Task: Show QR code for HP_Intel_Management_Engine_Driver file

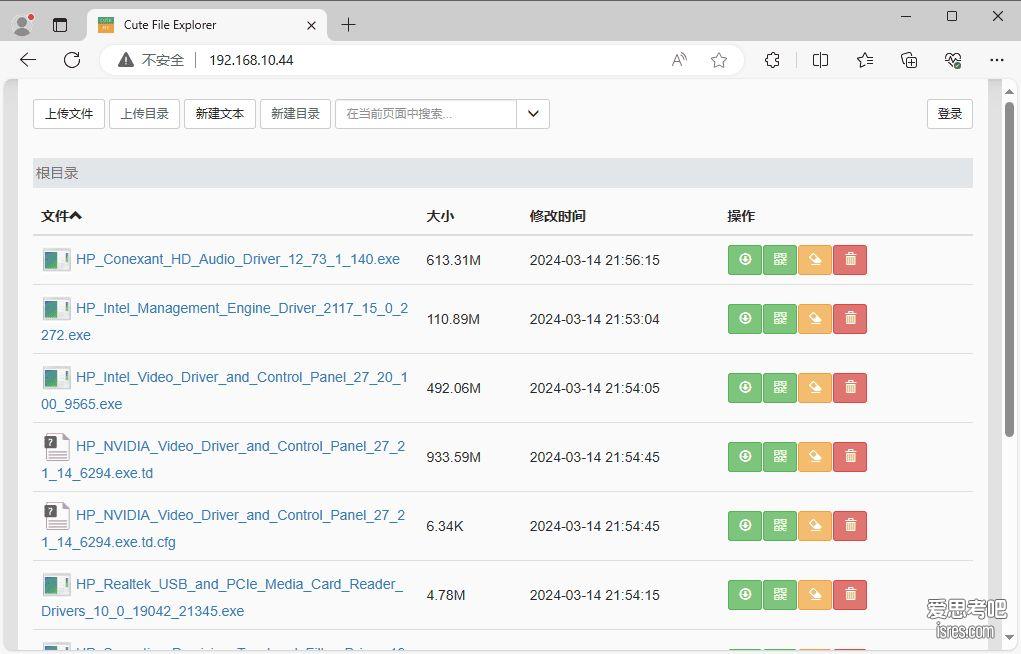Action: pyautogui.click(x=780, y=319)
